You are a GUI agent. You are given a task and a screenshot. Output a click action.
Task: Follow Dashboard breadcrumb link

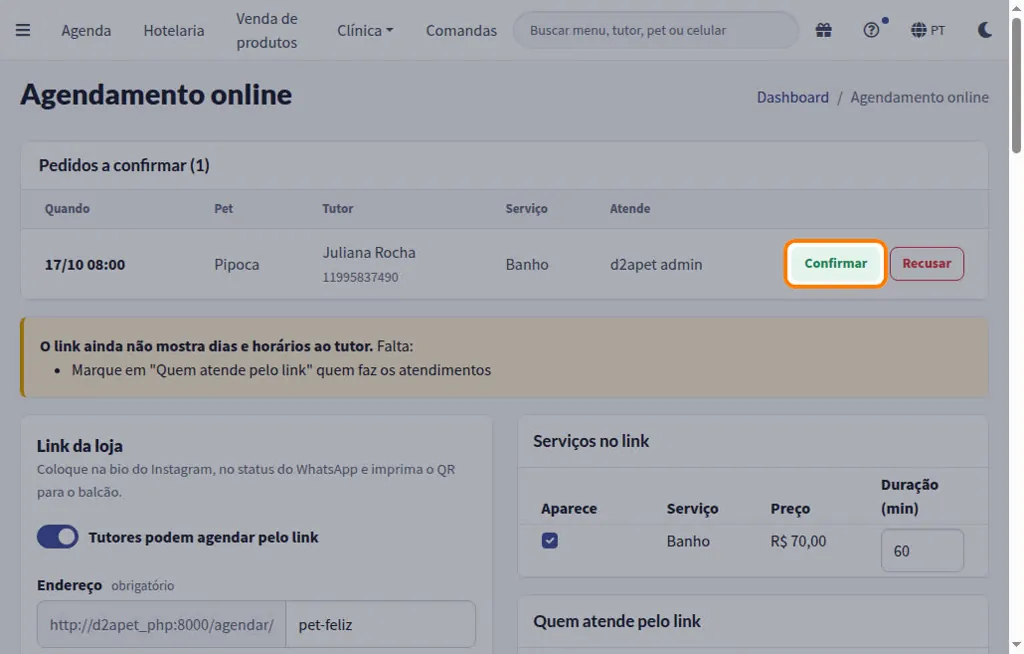[792, 97]
